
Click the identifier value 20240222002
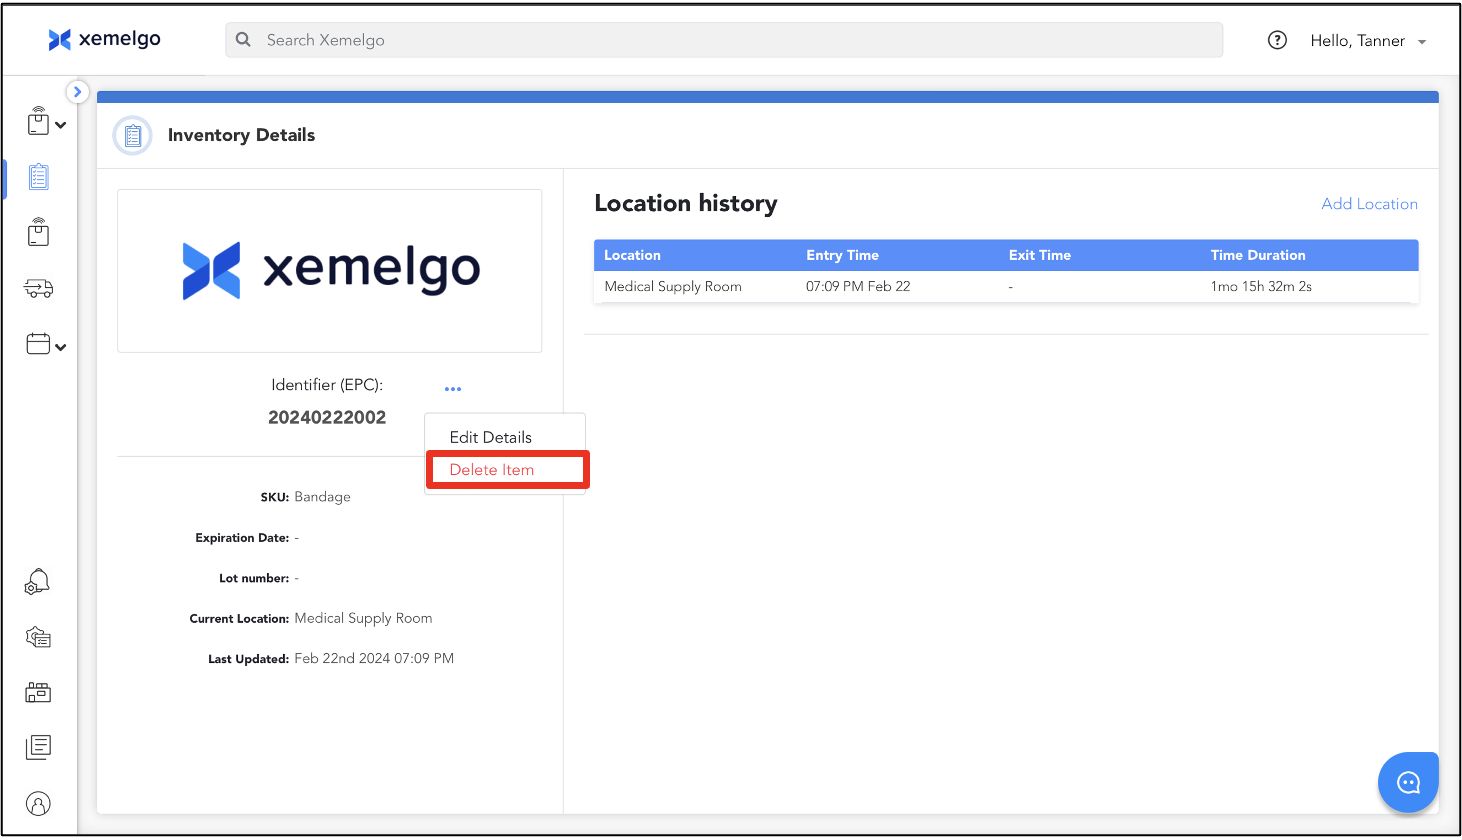click(x=327, y=417)
